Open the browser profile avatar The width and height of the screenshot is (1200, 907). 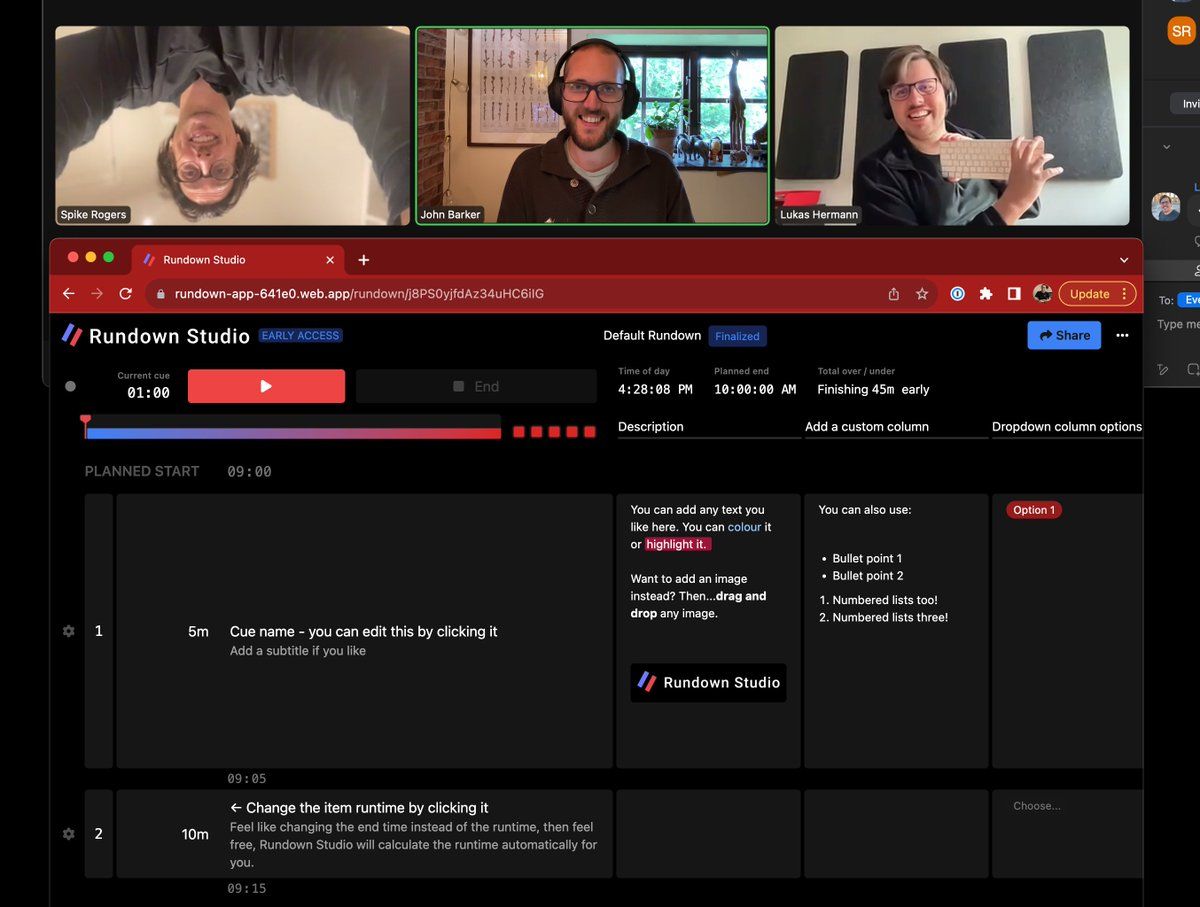pyautogui.click(x=1043, y=294)
